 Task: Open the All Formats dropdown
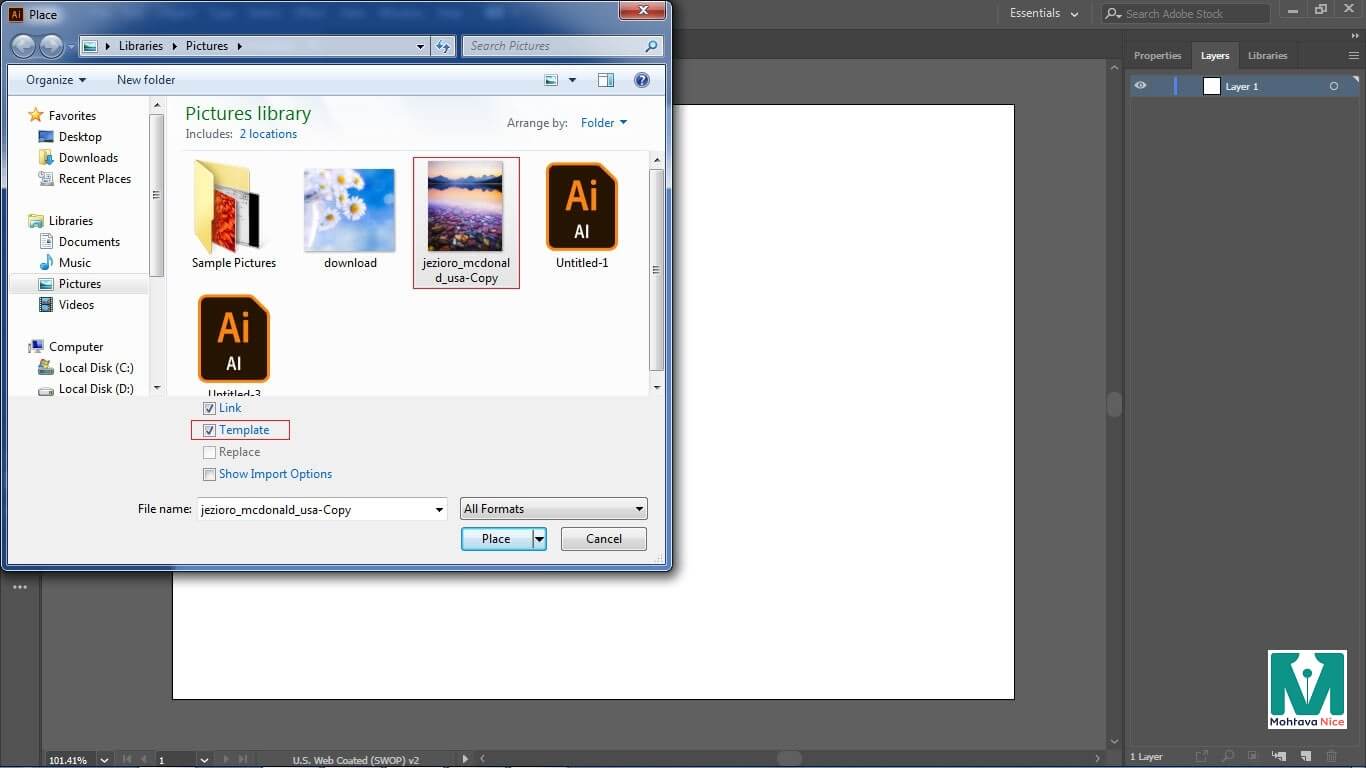coord(553,509)
